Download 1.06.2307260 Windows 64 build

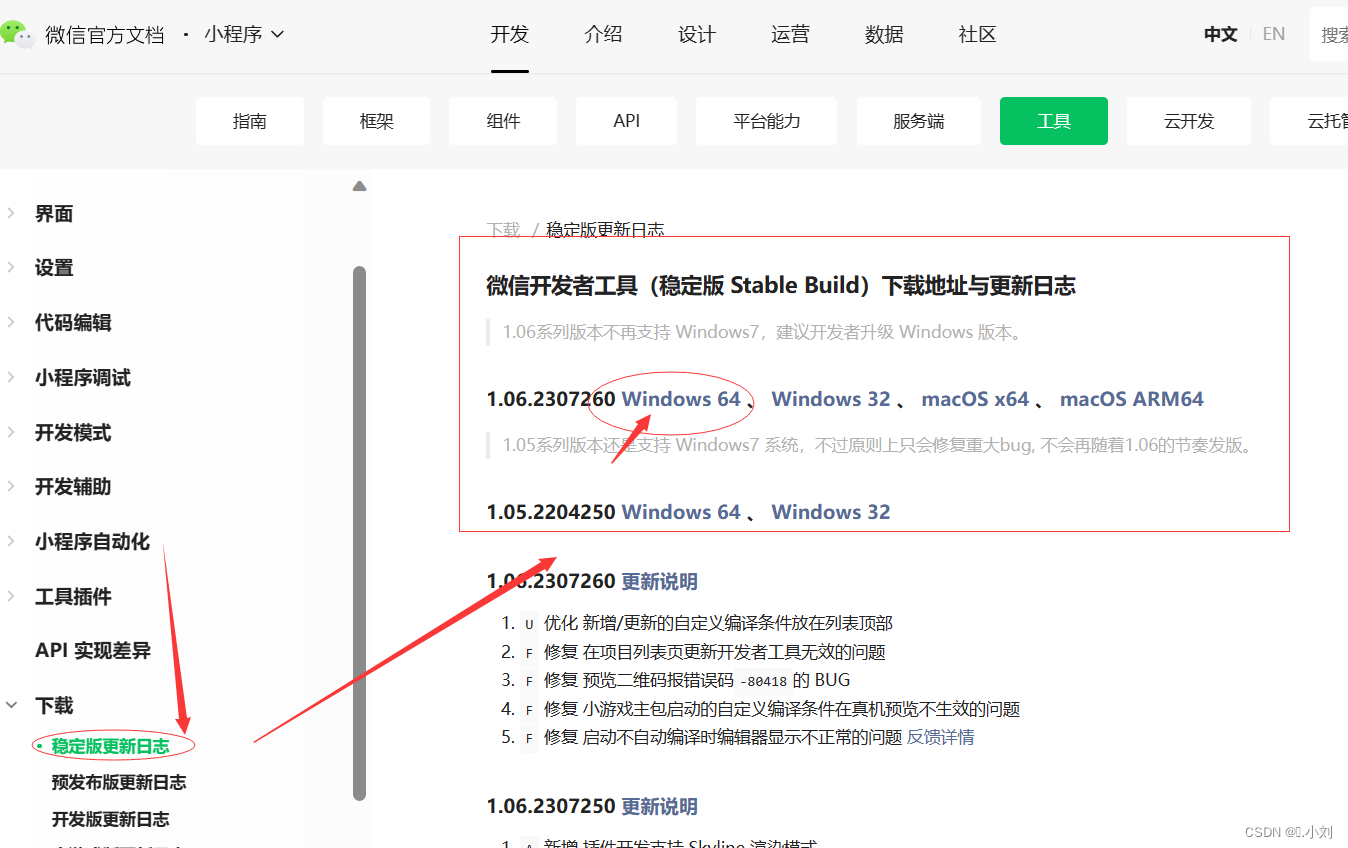click(681, 399)
